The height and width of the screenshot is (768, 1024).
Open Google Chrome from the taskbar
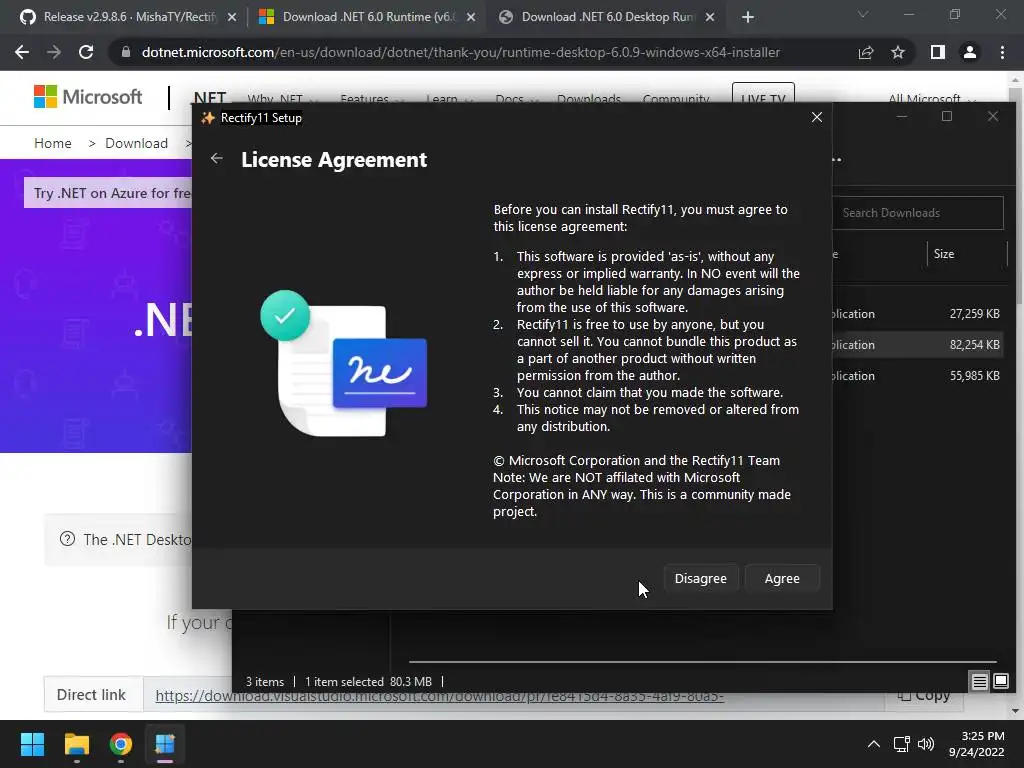(x=121, y=744)
